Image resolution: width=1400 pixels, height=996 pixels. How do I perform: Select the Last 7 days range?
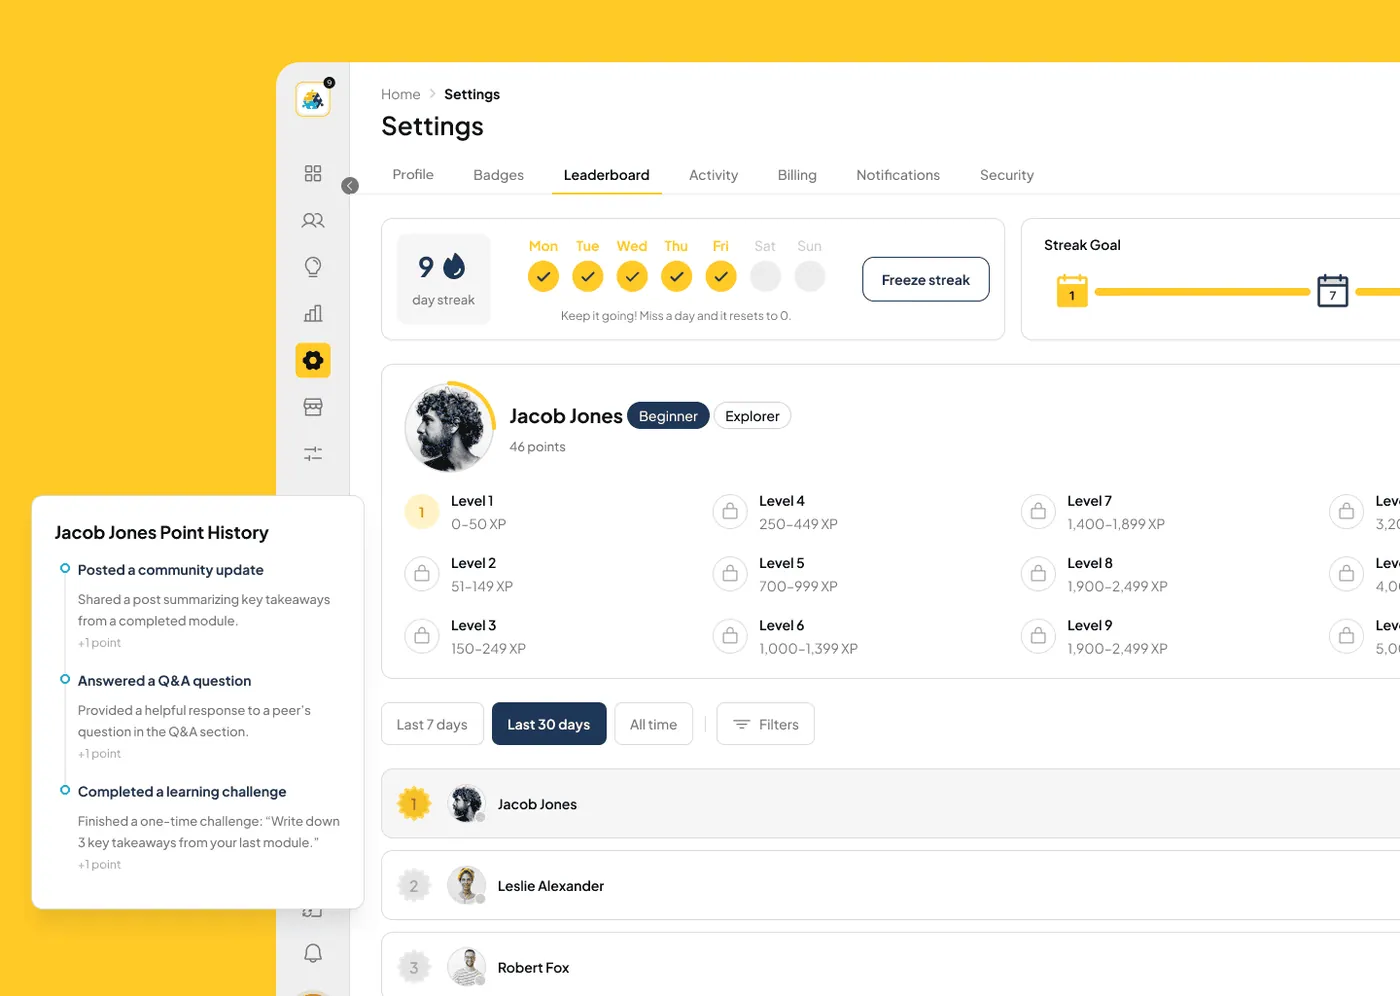(x=432, y=724)
